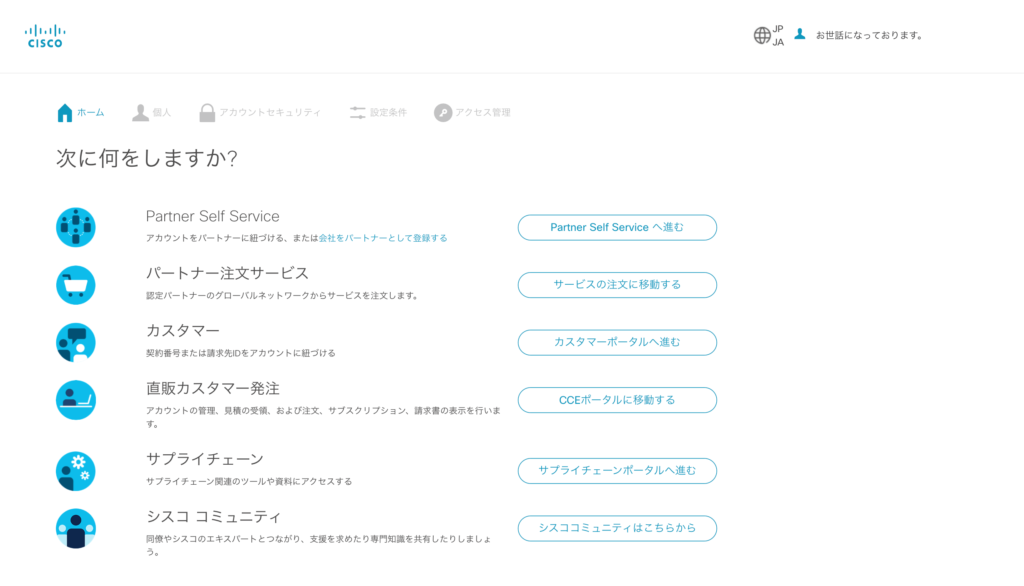Screen dimensions: 1024x586
Task: Click the 契約番号または請求先ID description text
Action: coord(240,353)
